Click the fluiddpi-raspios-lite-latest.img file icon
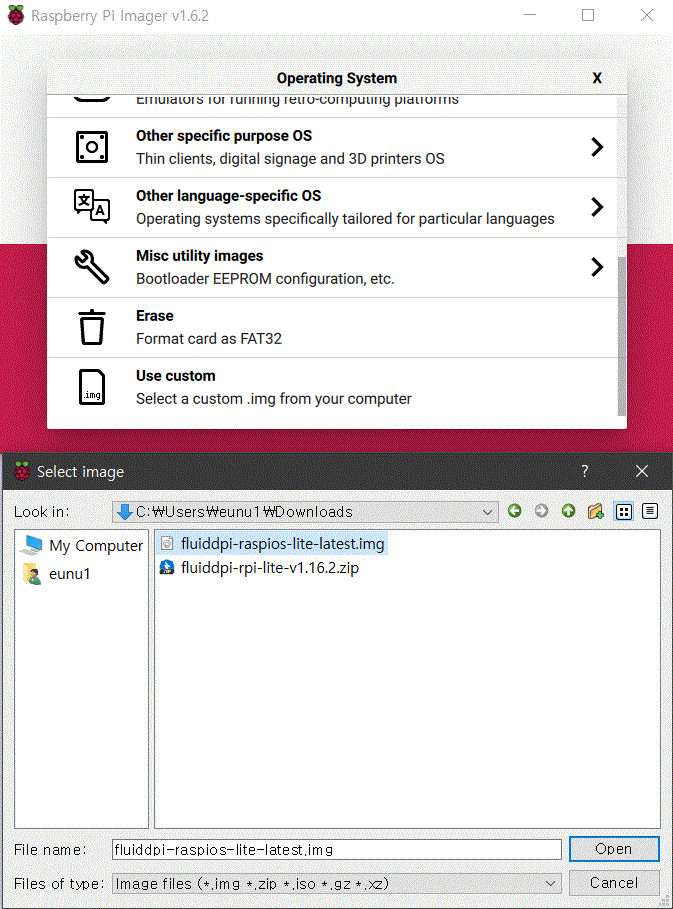 167,543
